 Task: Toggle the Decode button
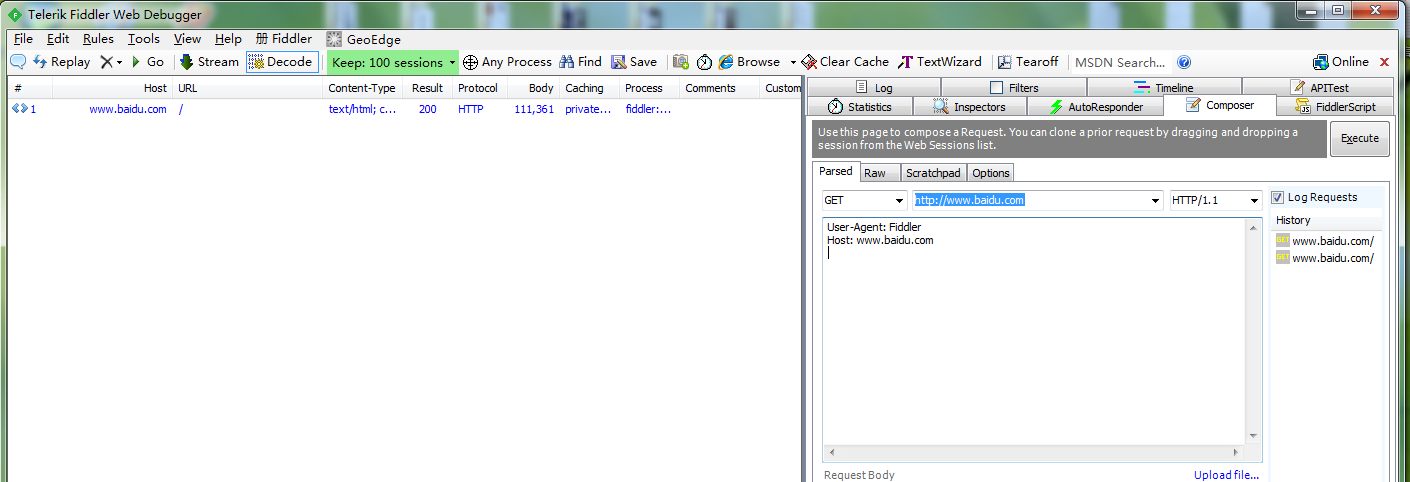[282, 62]
